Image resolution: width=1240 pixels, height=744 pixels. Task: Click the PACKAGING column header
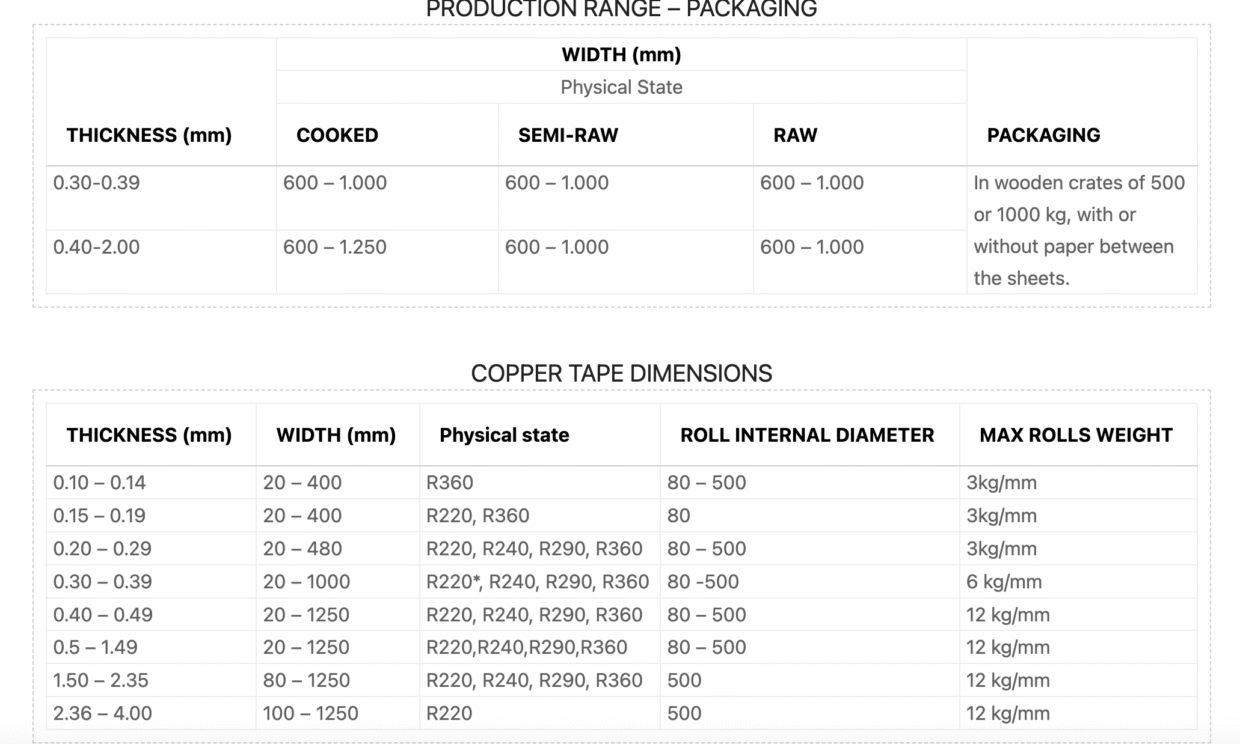point(1043,135)
